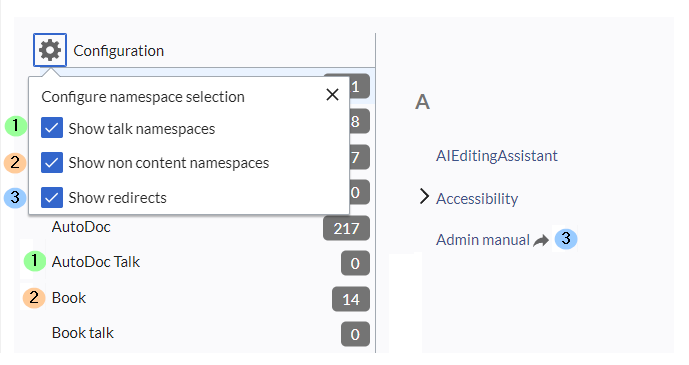Close the namespace selection popup
The image size is (689, 365).
[x=332, y=94]
